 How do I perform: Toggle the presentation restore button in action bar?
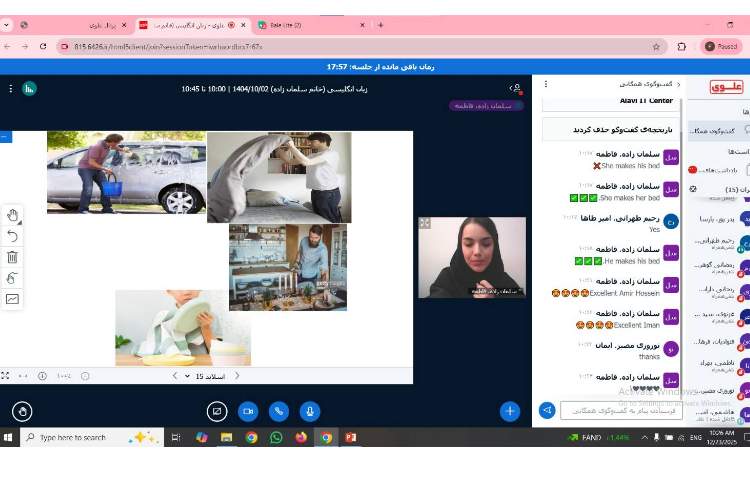click(x=217, y=412)
